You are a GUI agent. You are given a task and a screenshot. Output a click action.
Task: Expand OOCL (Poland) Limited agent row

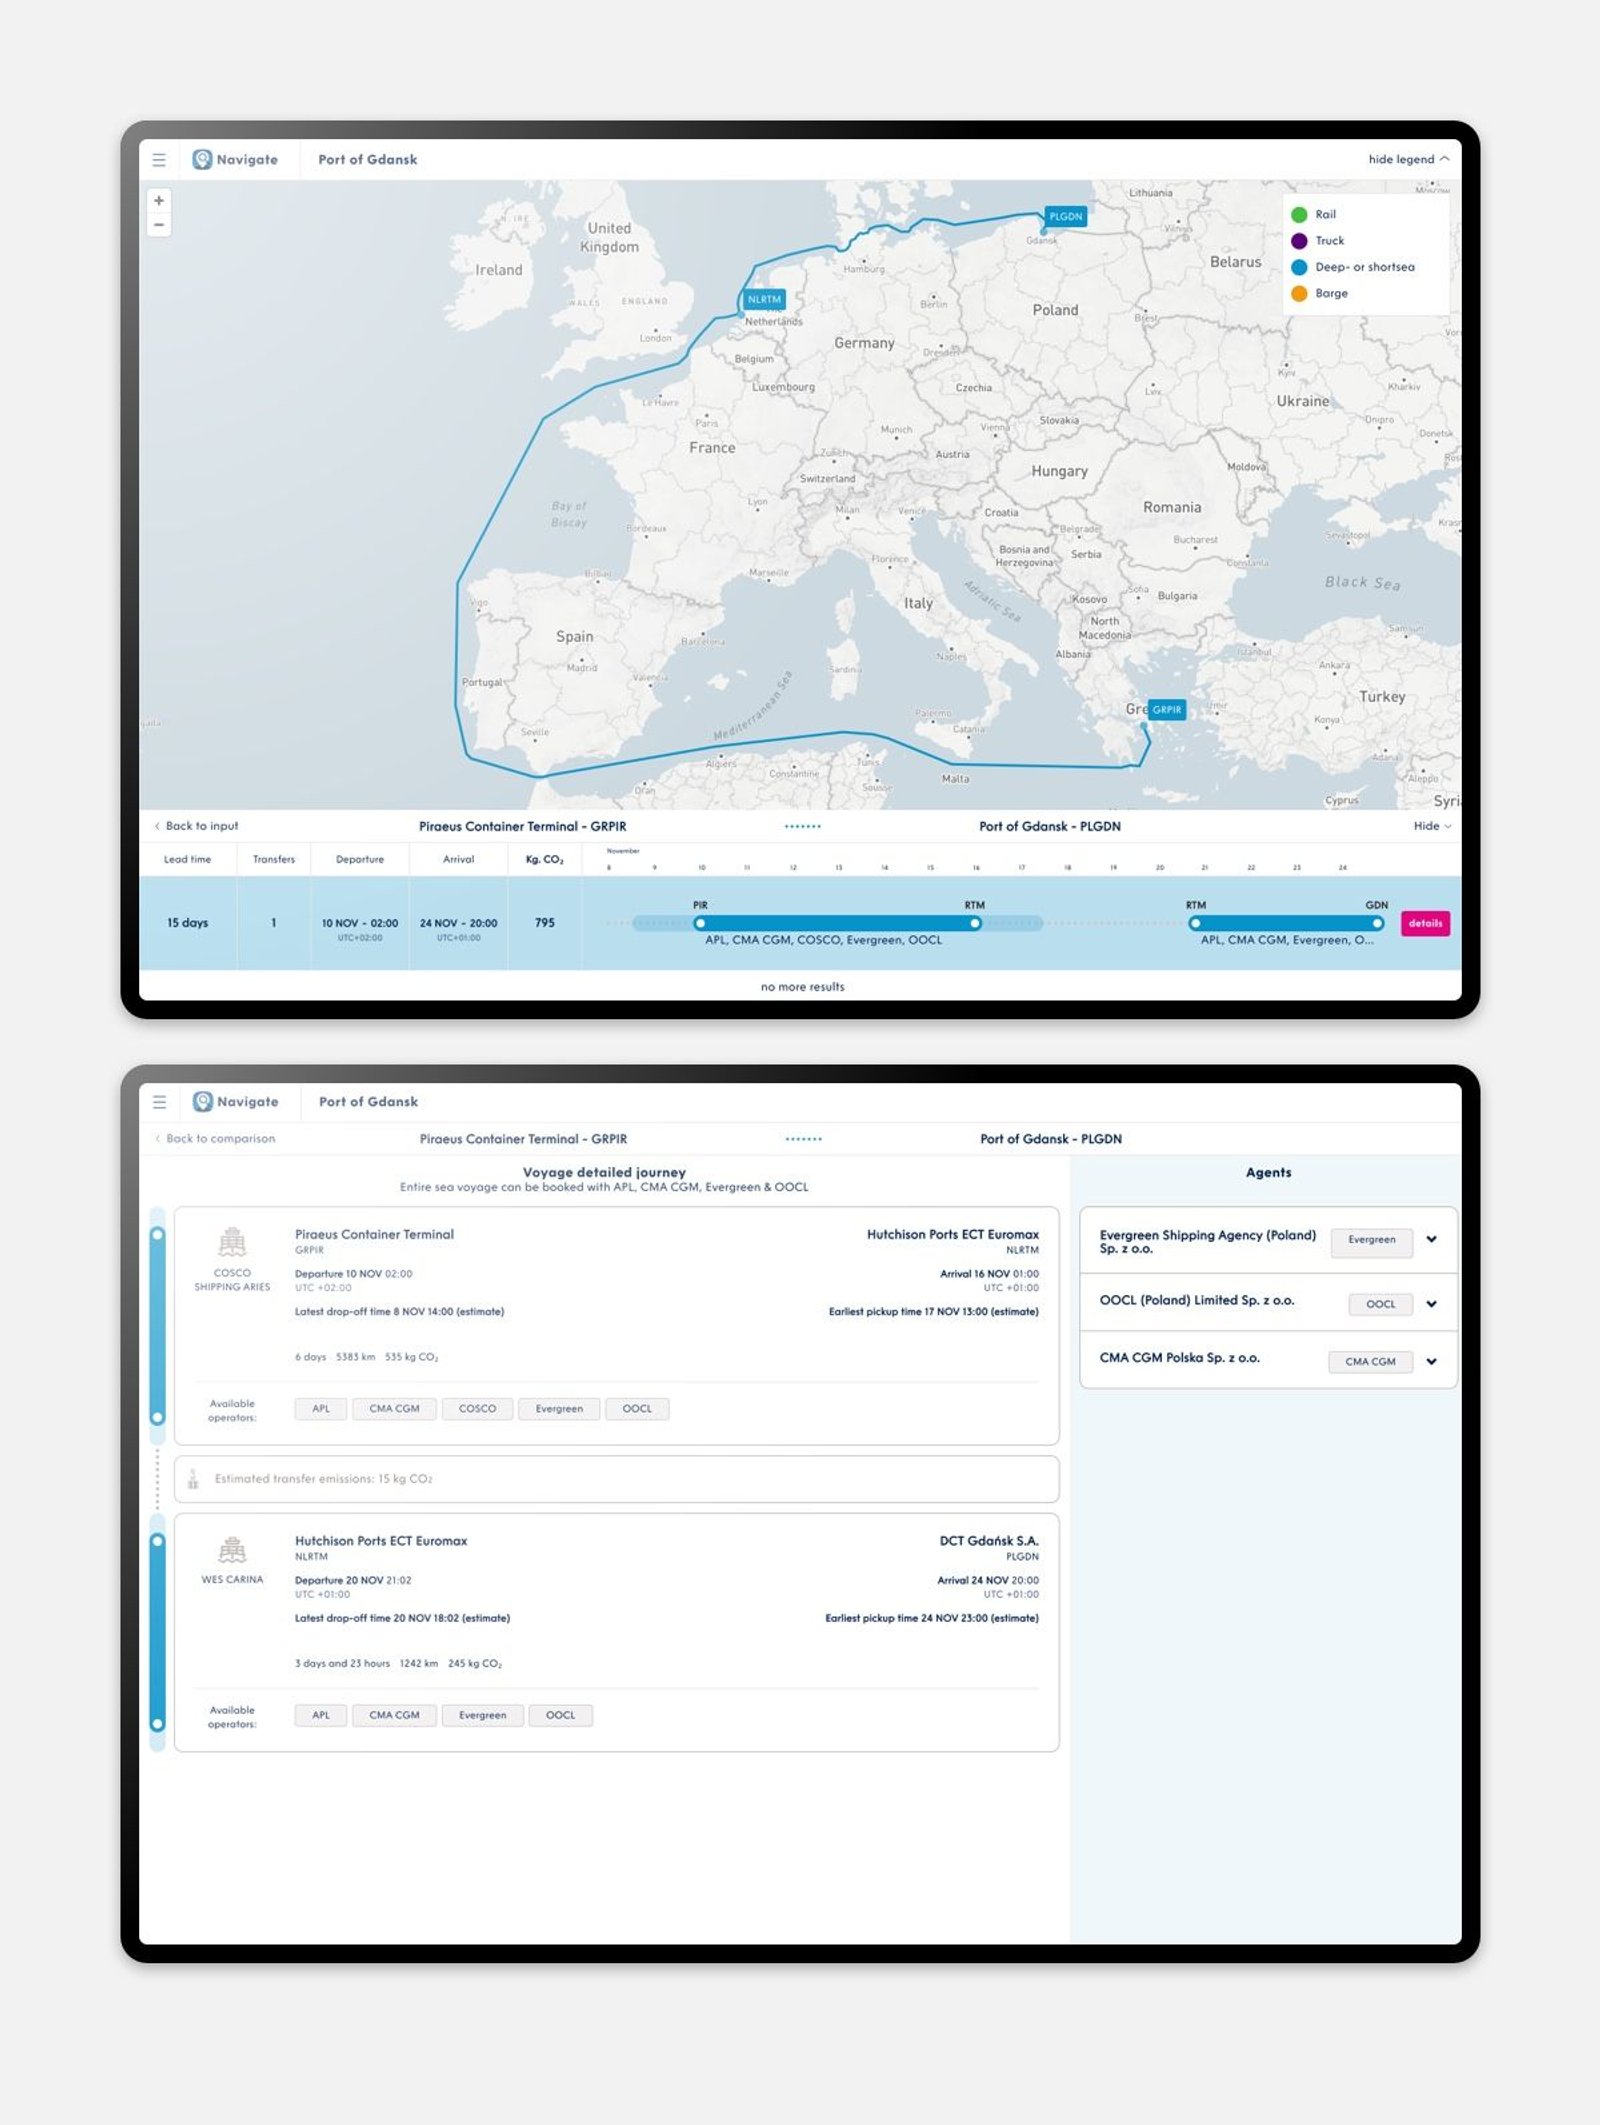pyautogui.click(x=1431, y=1304)
